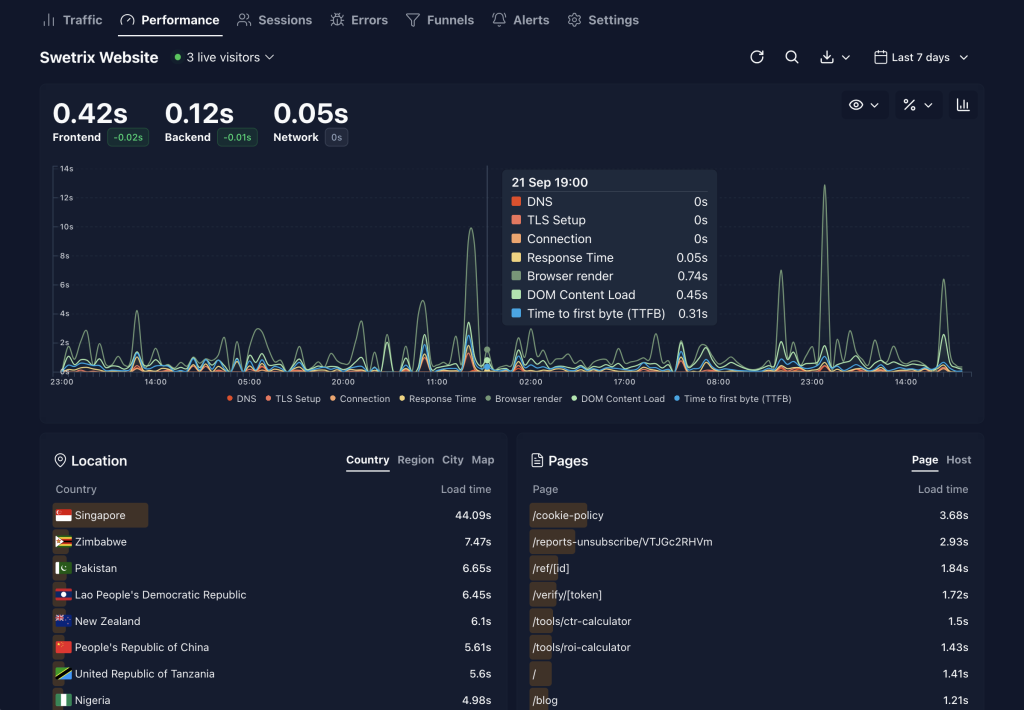Click the download export icon
Image resolution: width=1024 pixels, height=710 pixels.
(x=834, y=58)
